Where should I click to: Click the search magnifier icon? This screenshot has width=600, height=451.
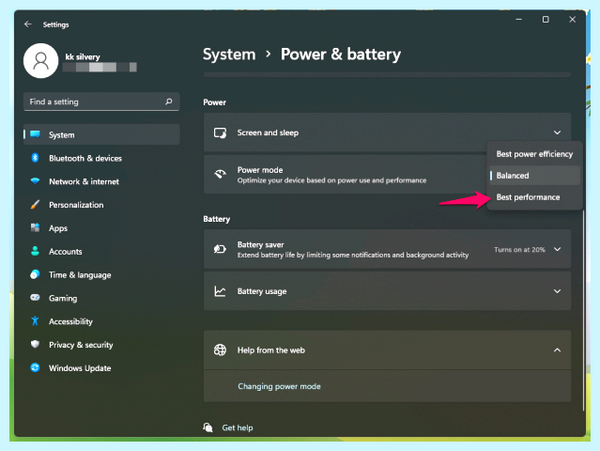pos(169,101)
